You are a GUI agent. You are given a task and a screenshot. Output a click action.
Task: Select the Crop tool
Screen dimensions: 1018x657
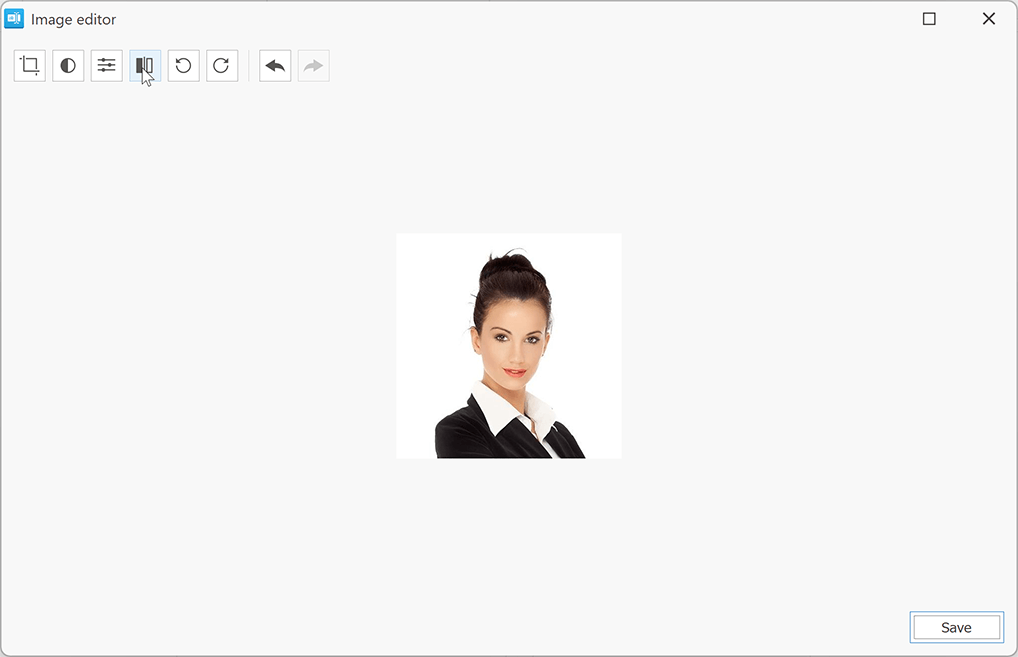(x=30, y=66)
